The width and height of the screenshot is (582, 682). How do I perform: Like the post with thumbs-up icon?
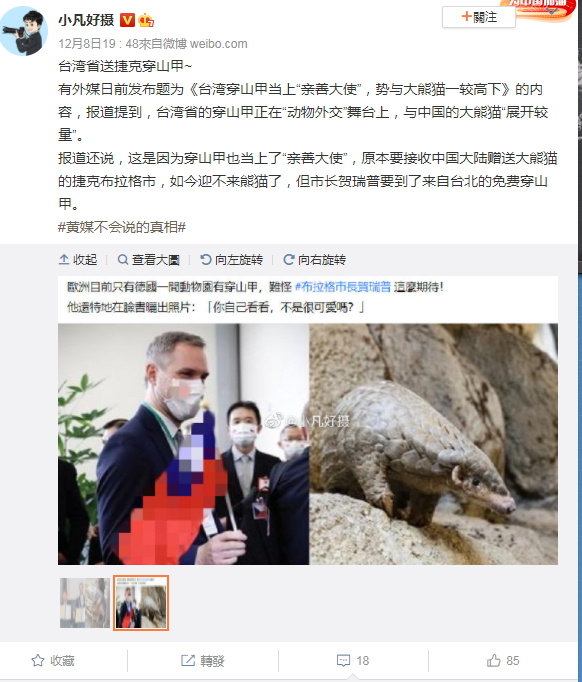pos(494,661)
